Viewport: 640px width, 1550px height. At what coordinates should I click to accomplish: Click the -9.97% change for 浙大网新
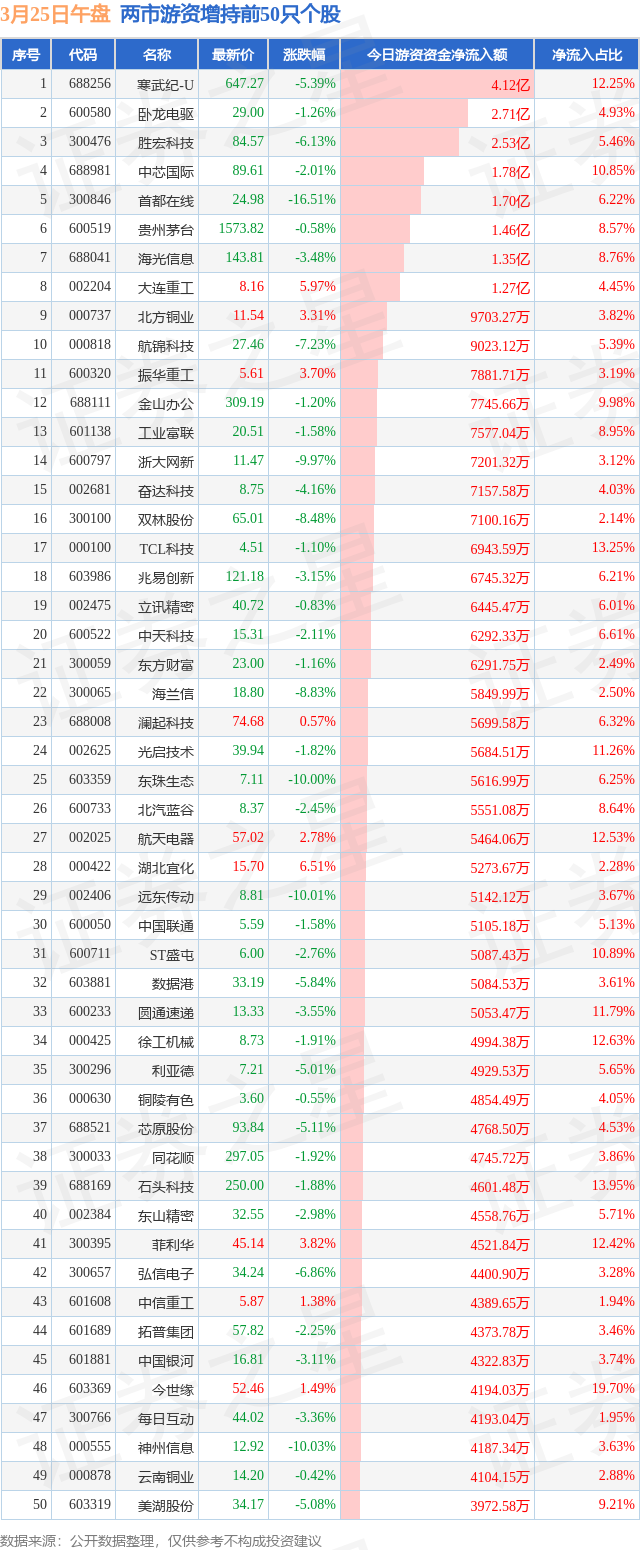[315, 461]
